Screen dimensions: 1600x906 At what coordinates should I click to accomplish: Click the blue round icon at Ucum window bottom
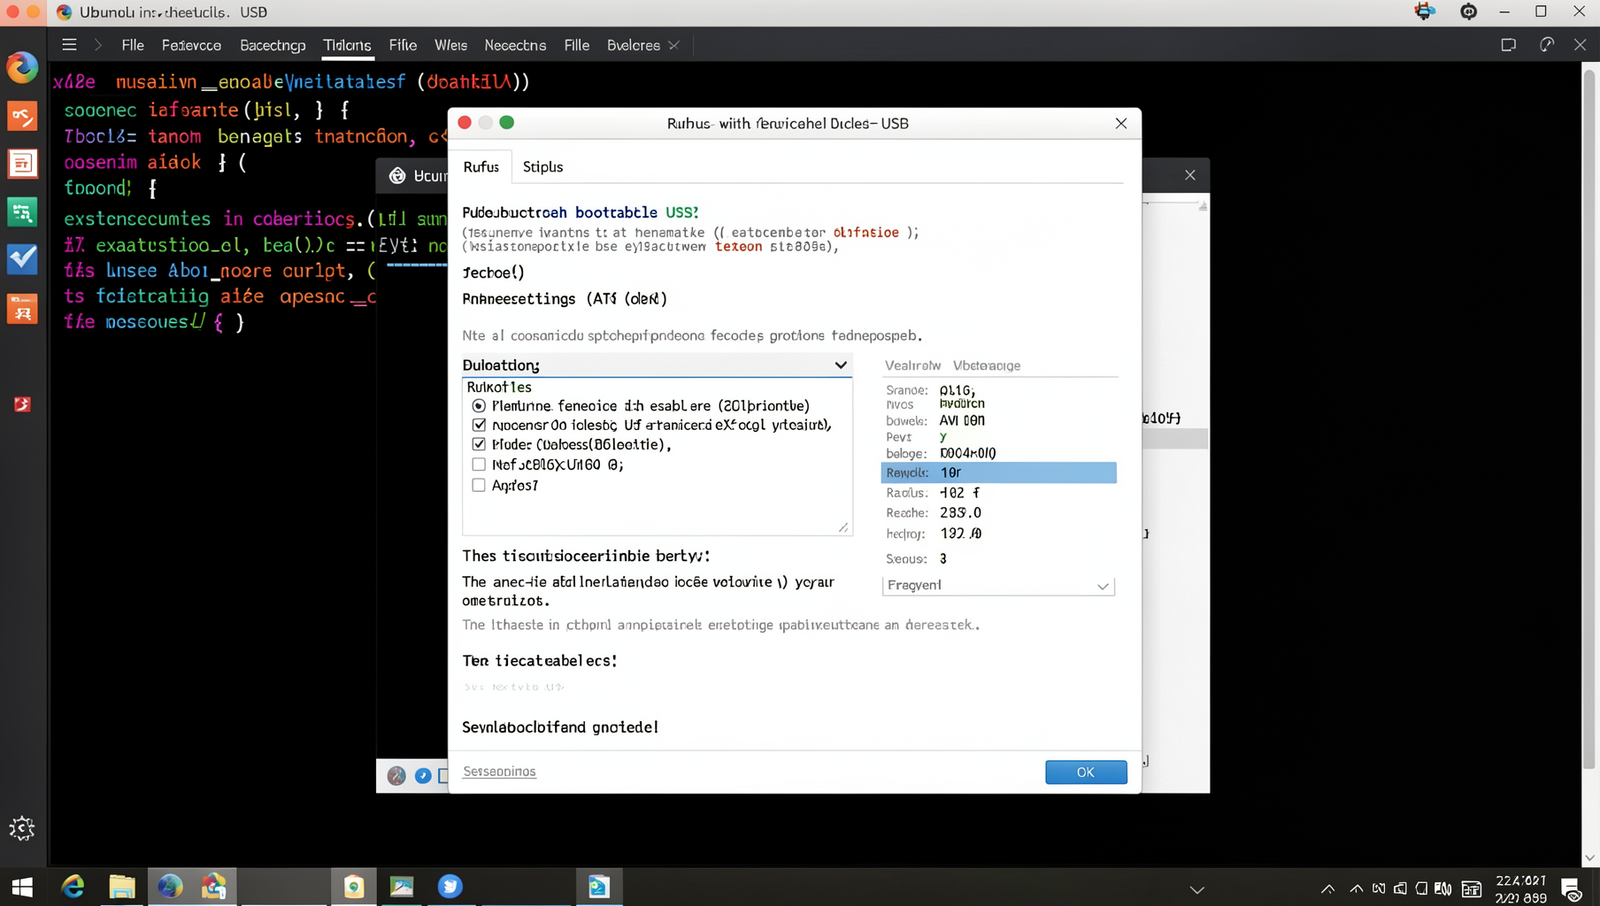(423, 776)
